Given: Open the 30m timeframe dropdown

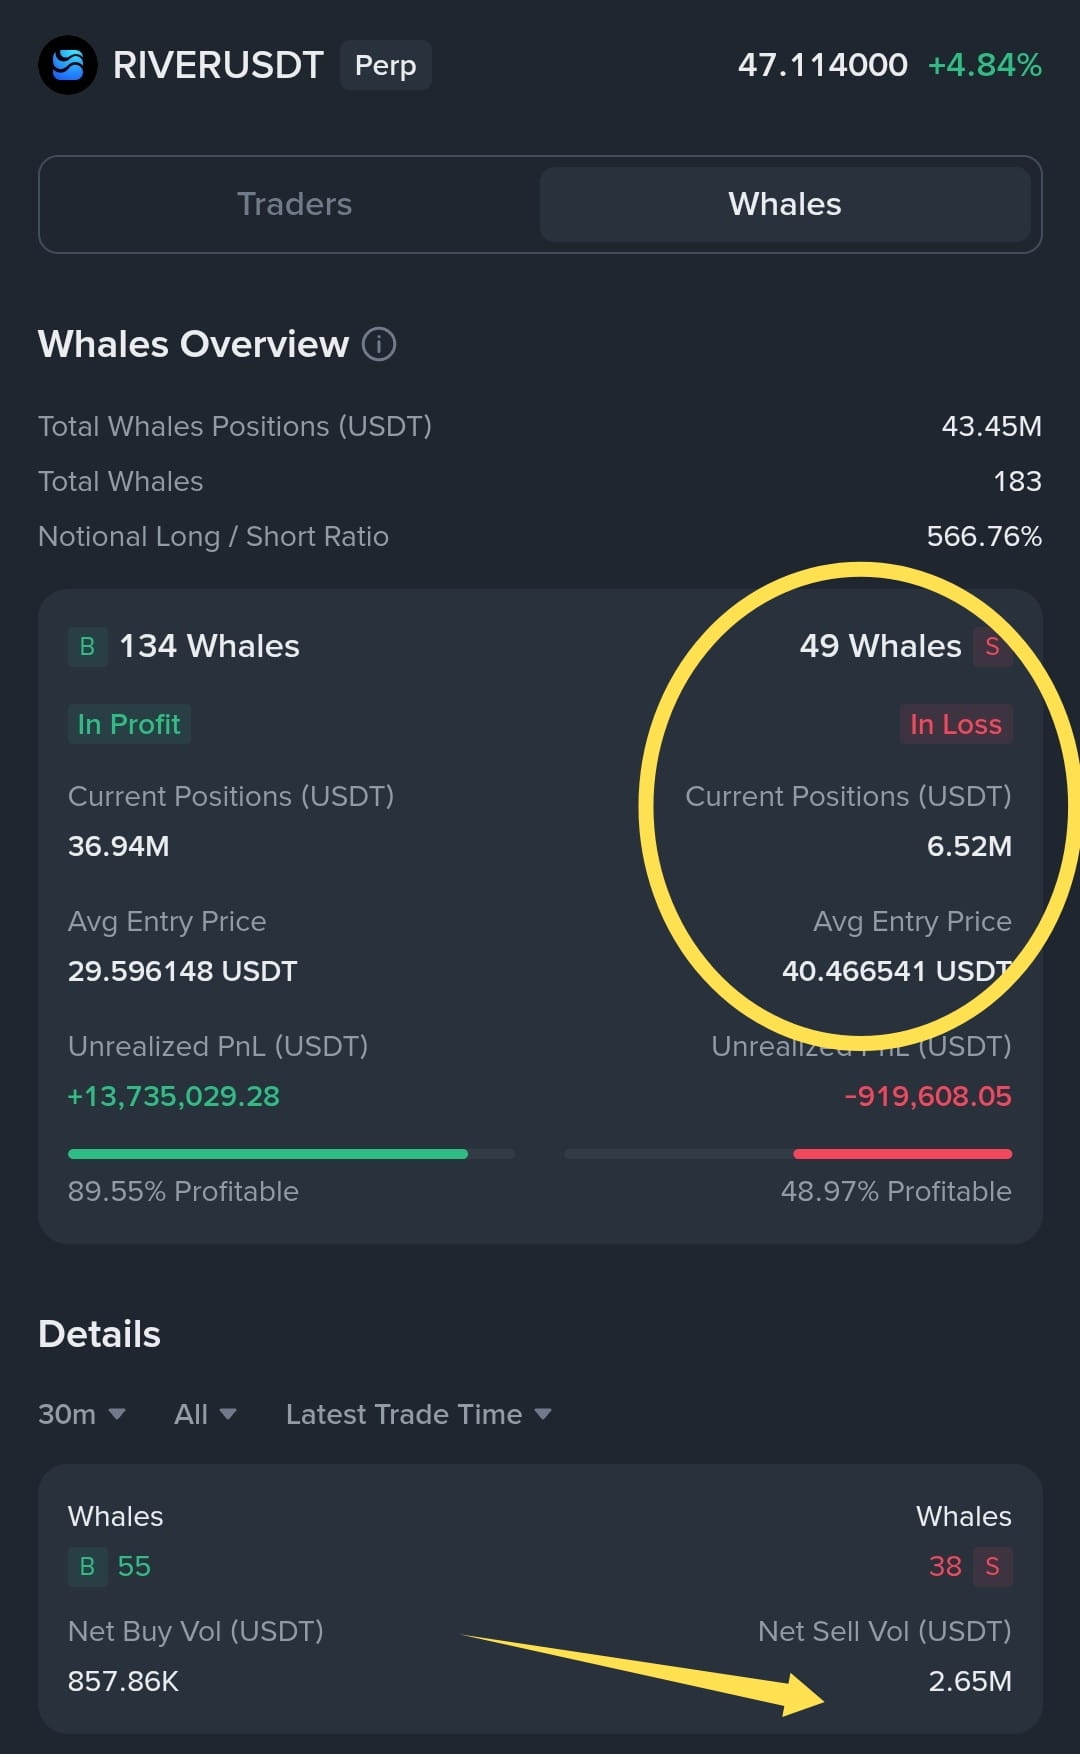Looking at the screenshot, I should point(82,1414).
